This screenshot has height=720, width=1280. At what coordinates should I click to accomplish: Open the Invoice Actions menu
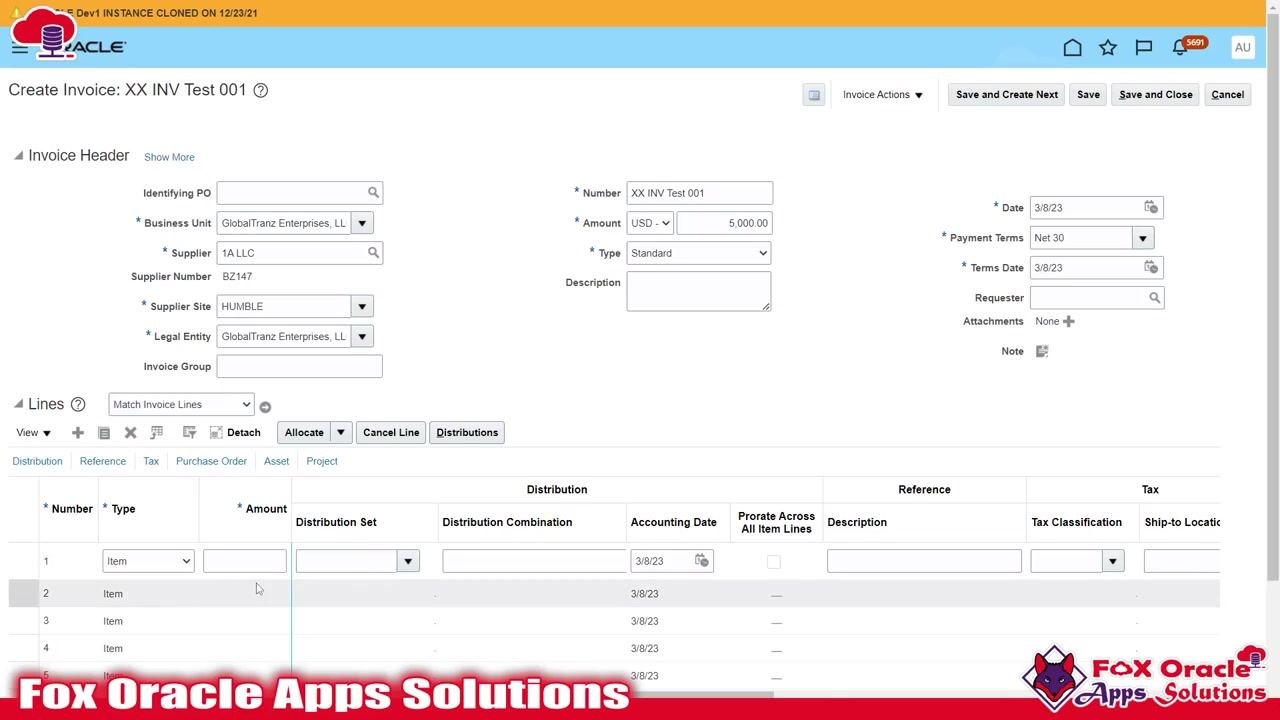[883, 95]
